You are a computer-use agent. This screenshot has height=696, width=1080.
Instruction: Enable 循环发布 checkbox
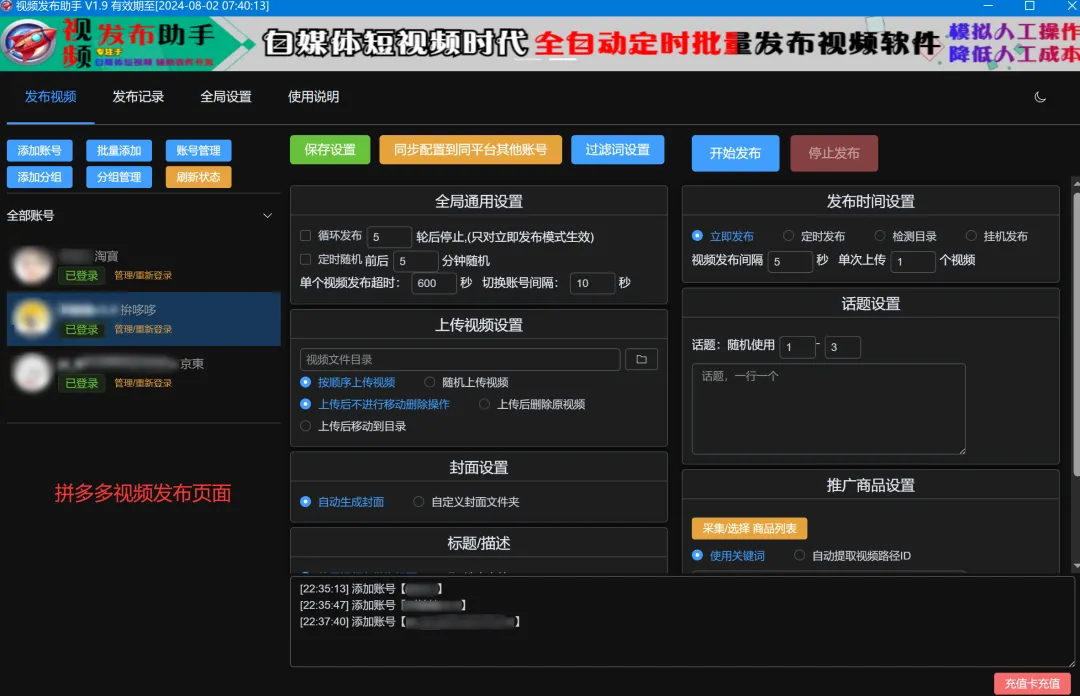click(306, 236)
